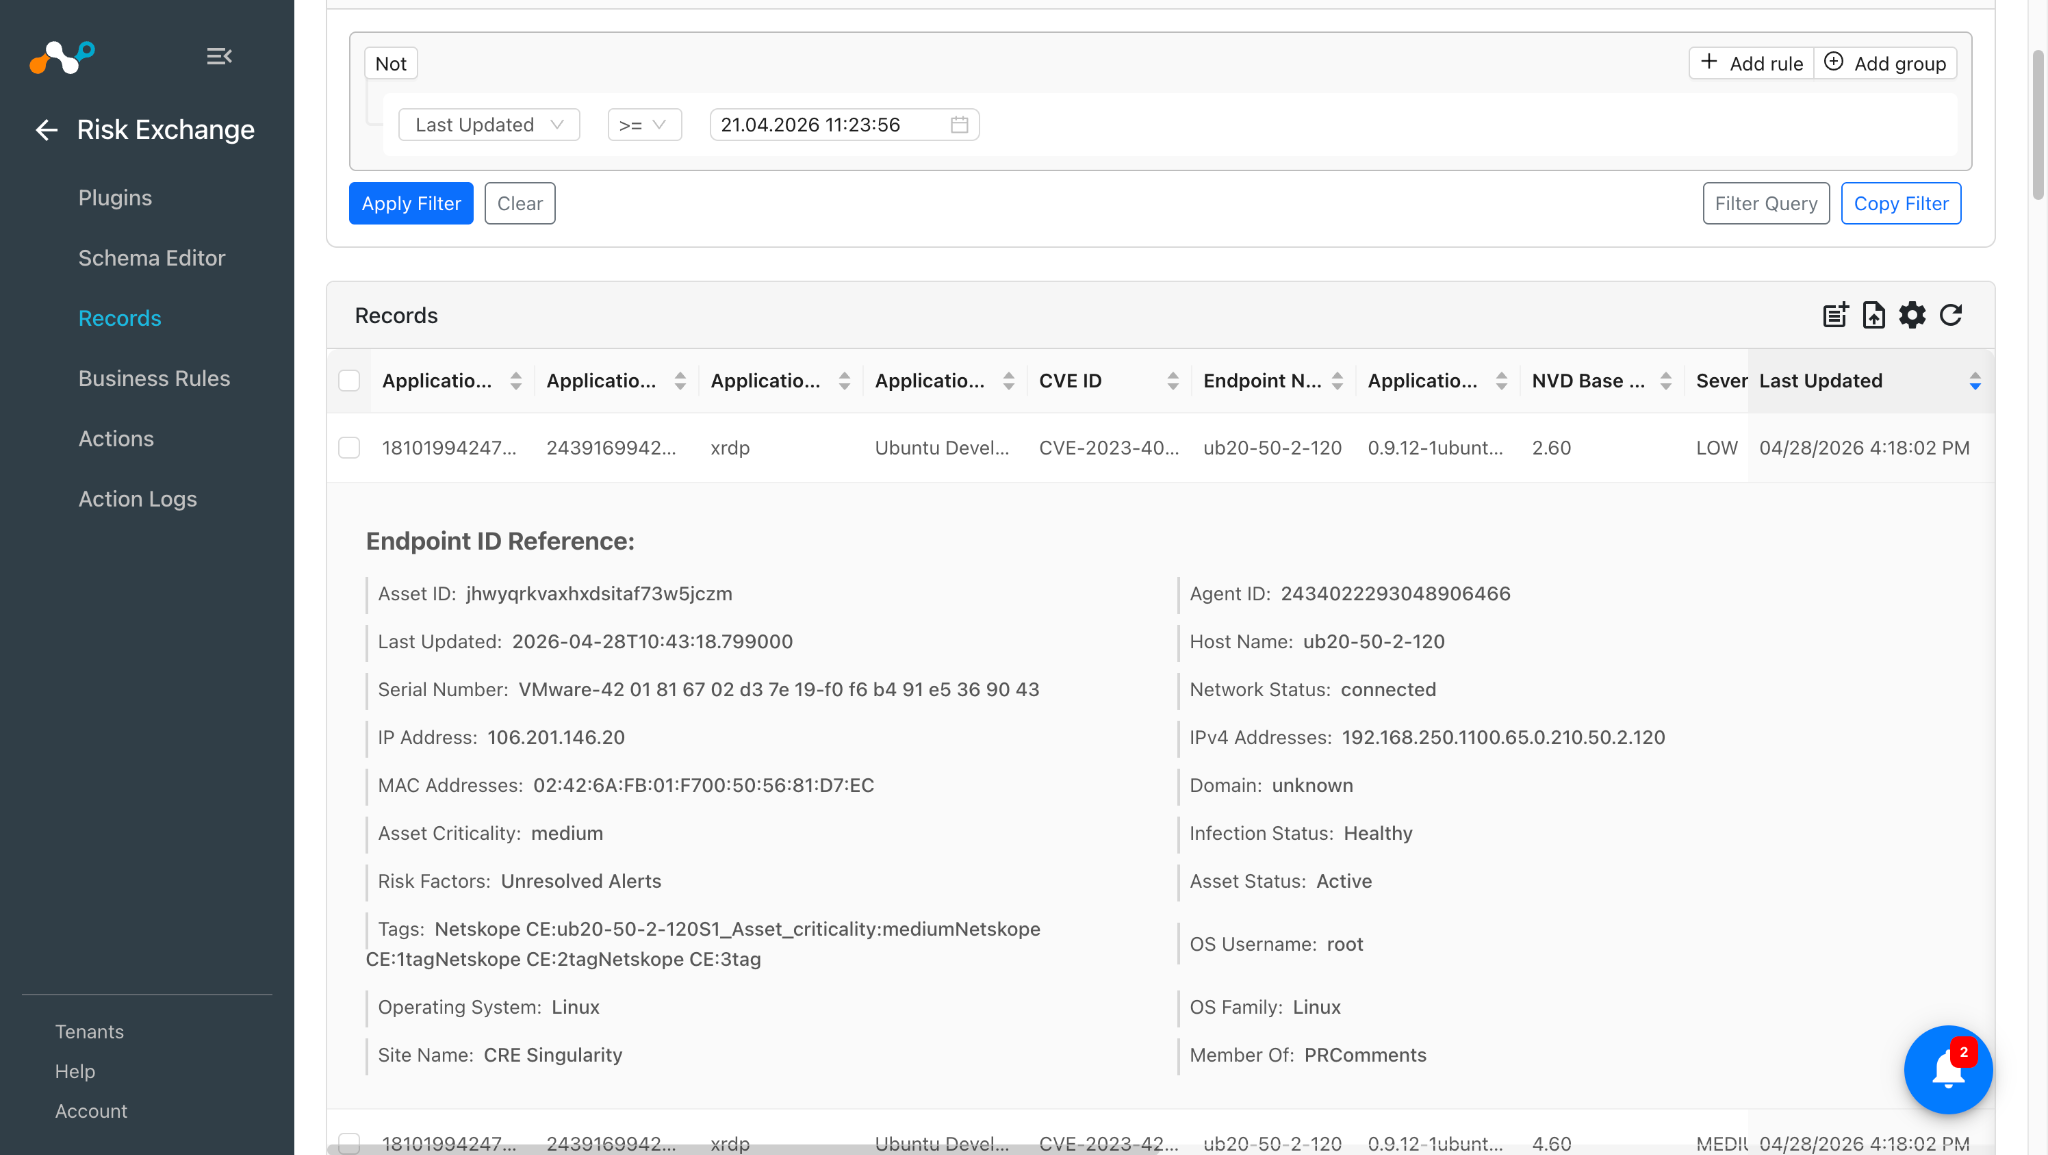This screenshot has height=1155, width=2048.
Task: Click the Clear filter button
Action: 520,203
